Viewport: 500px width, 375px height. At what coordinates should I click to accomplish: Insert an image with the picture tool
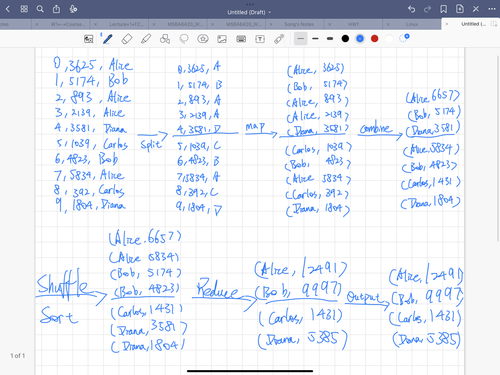[x=222, y=39]
